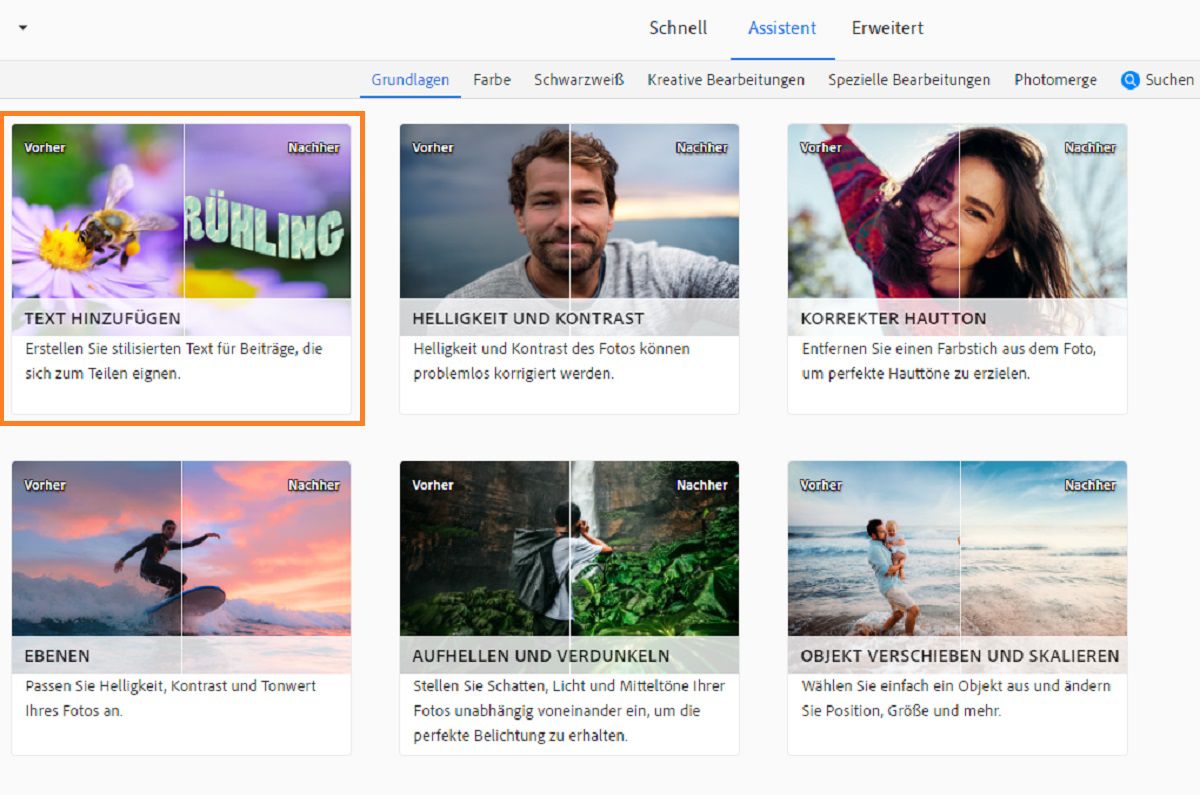
Task: Click the TEXT HINZUFÜGEN title
Action: click(x=103, y=319)
